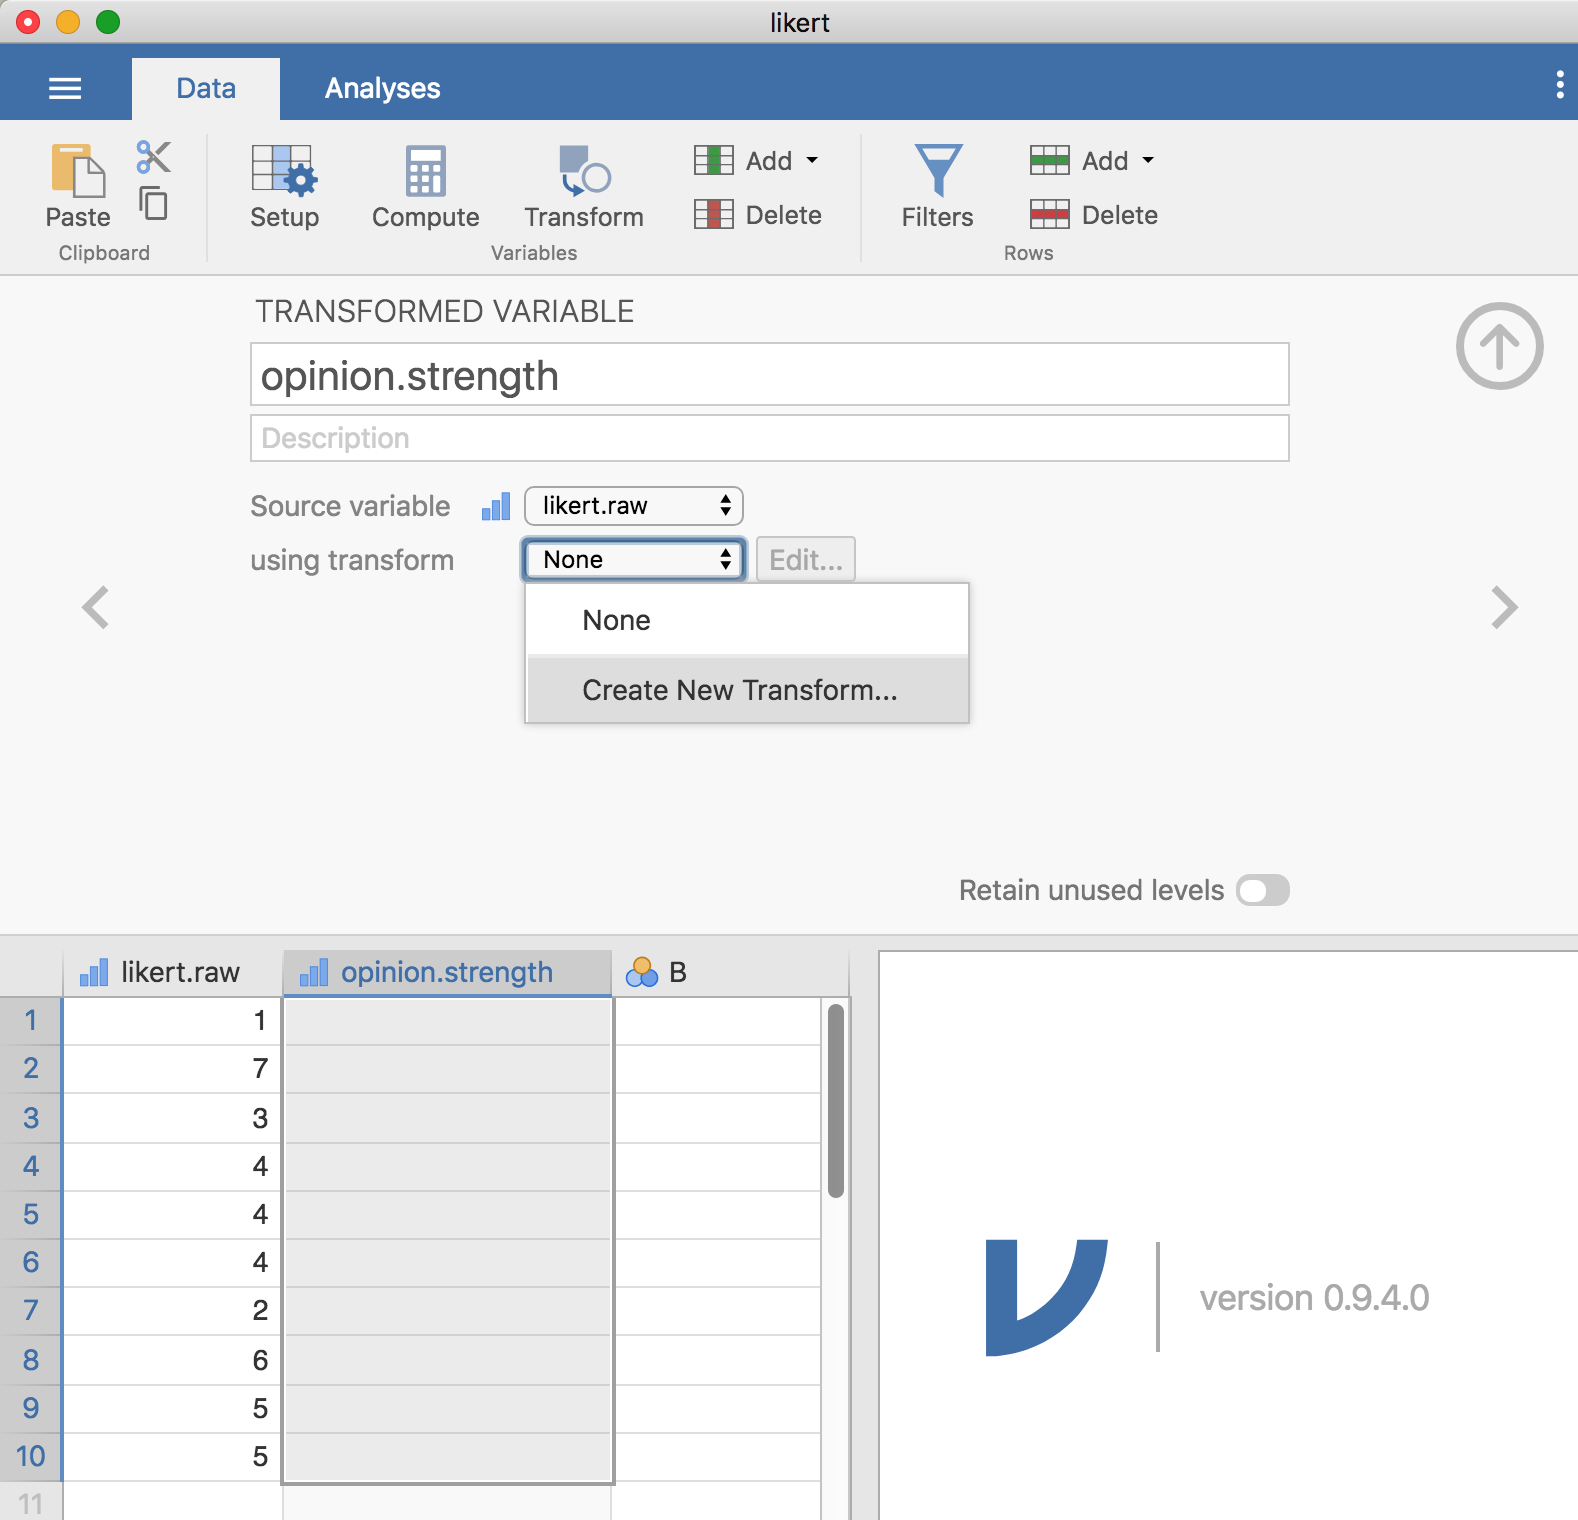Click likert.raw cell with value 2
Viewport: 1578px width, 1520px height.
tap(172, 1310)
